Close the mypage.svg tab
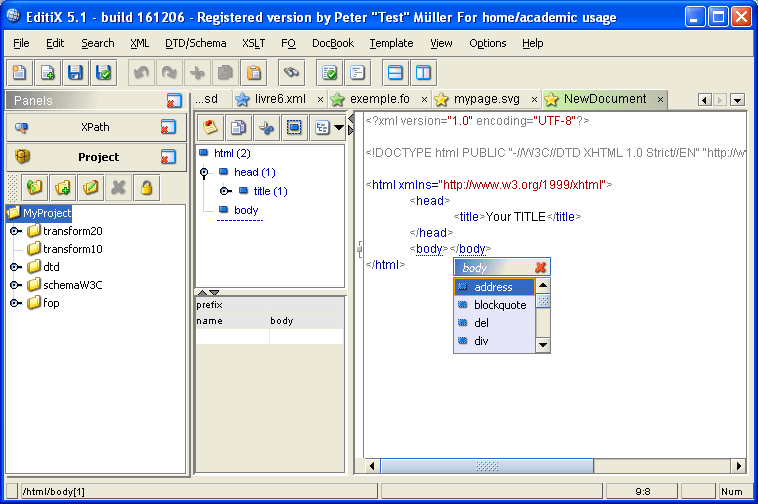The height and width of the screenshot is (504, 758). [x=534, y=100]
